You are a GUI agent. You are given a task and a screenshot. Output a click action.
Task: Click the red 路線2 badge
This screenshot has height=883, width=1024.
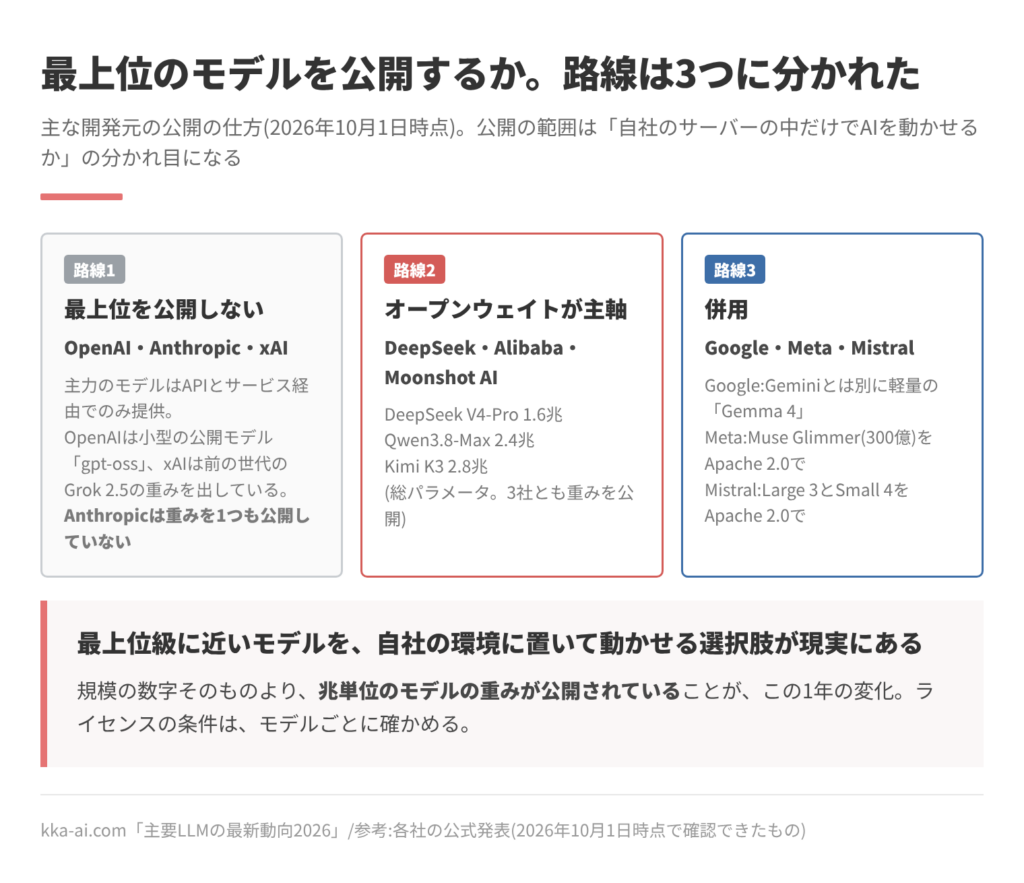(x=415, y=270)
